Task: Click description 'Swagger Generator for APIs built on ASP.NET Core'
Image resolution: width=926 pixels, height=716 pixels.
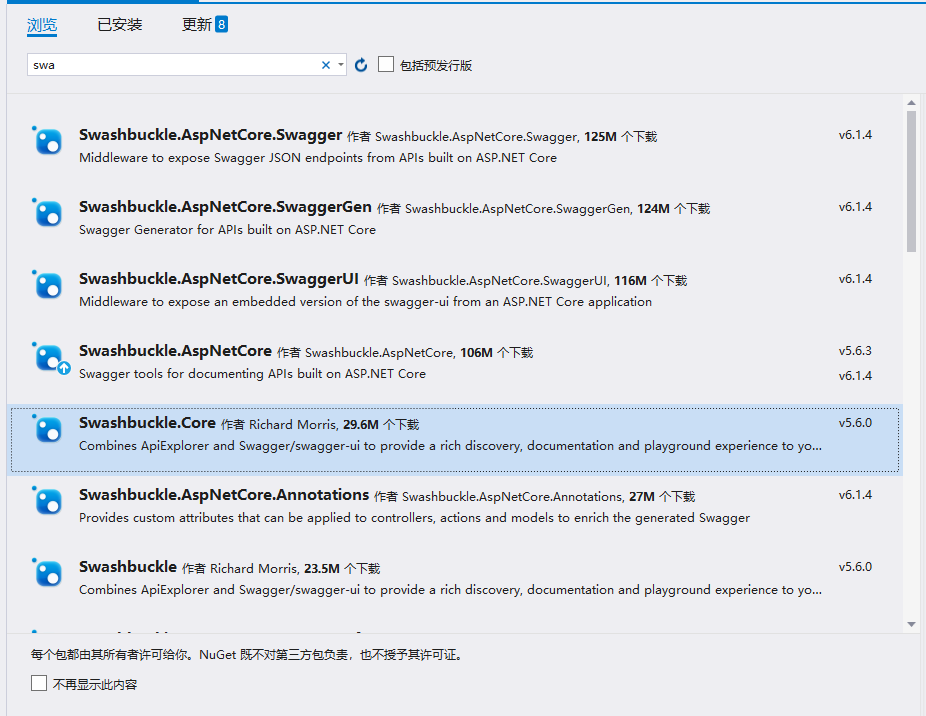Action: [x=227, y=230]
